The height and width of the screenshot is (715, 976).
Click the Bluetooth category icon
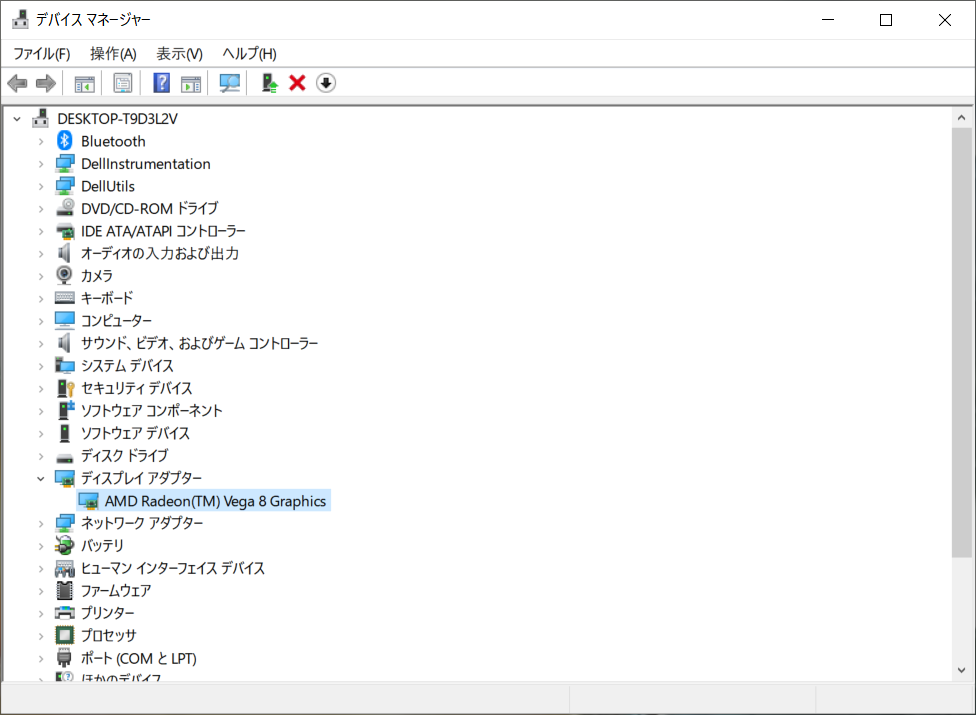point(65,141)
